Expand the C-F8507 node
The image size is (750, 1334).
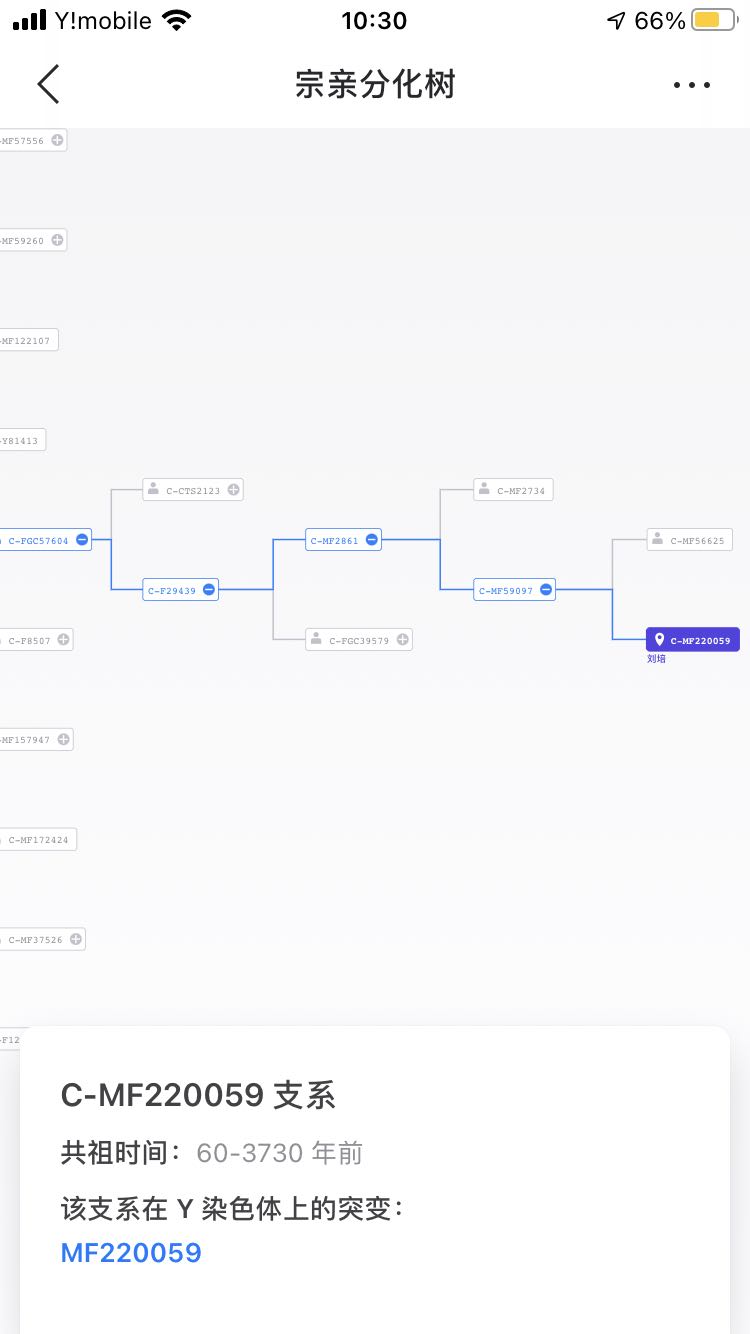(x=63, y=640)
